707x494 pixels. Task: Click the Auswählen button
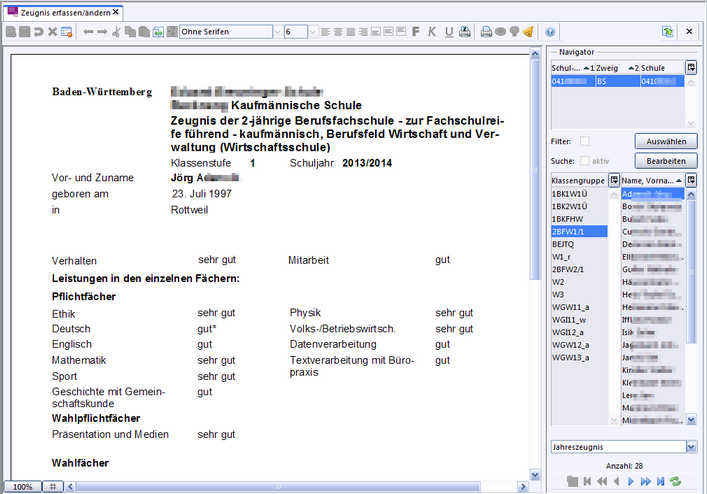pyautogui.click(x=665, y=142)
